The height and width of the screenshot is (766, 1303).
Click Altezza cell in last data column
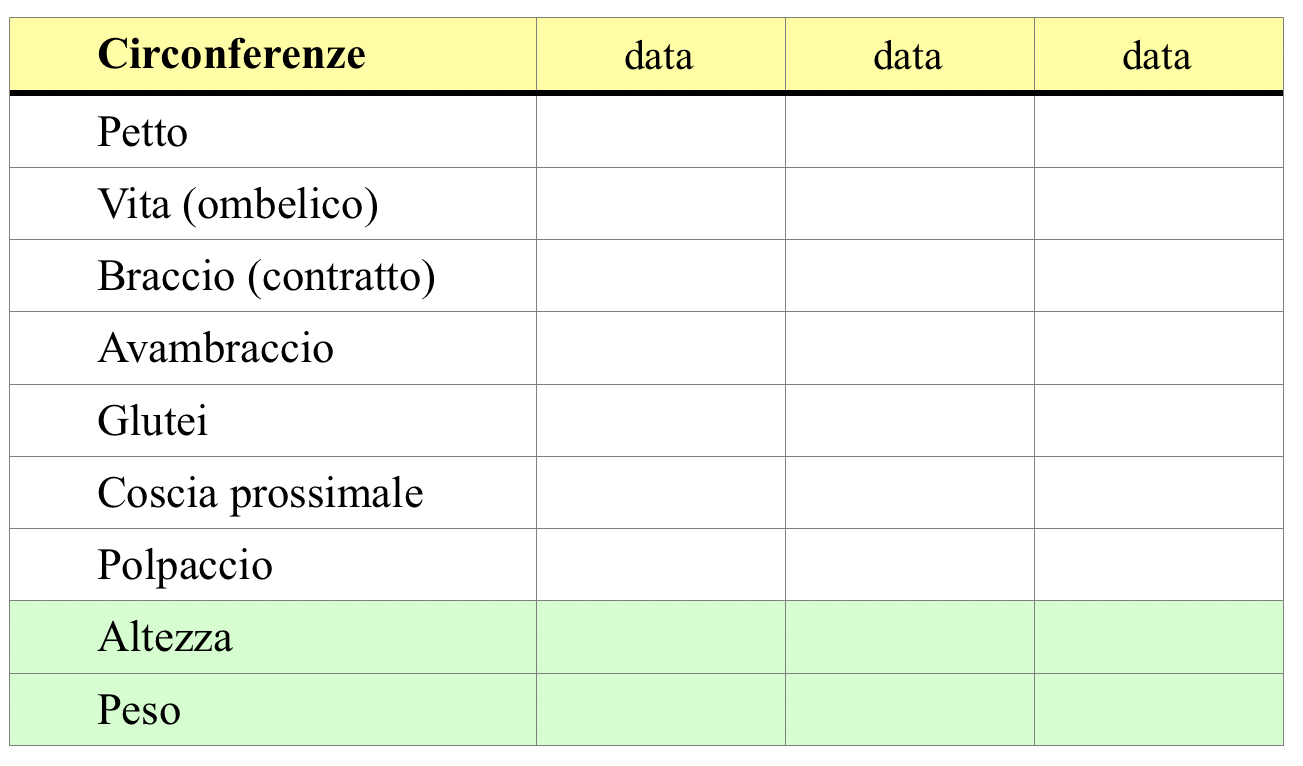[1158, 637]
